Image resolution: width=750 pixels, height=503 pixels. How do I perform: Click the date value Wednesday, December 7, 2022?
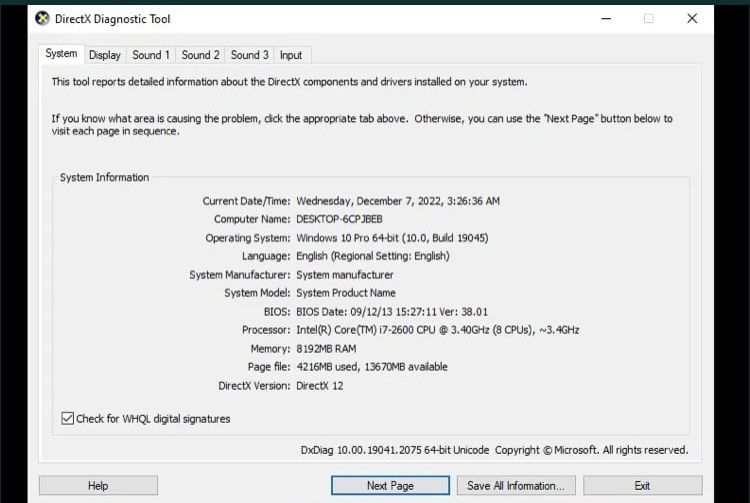coord(398,201)
